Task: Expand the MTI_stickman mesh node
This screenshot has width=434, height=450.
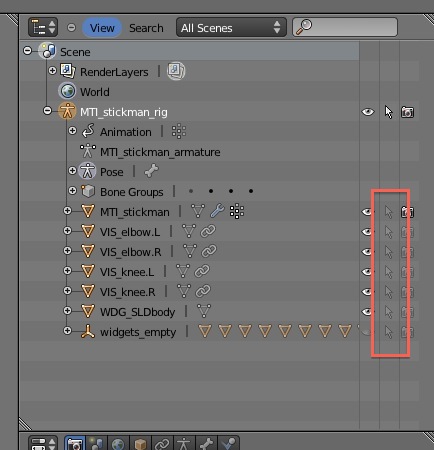Action: coord(68,211)
